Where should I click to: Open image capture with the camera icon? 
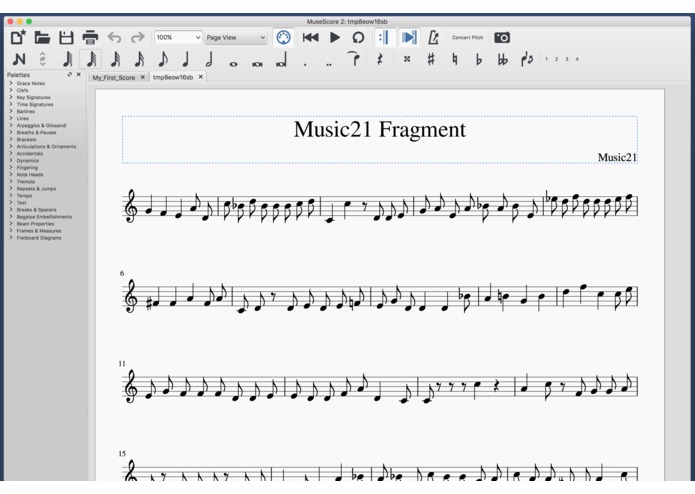point(502,38)
